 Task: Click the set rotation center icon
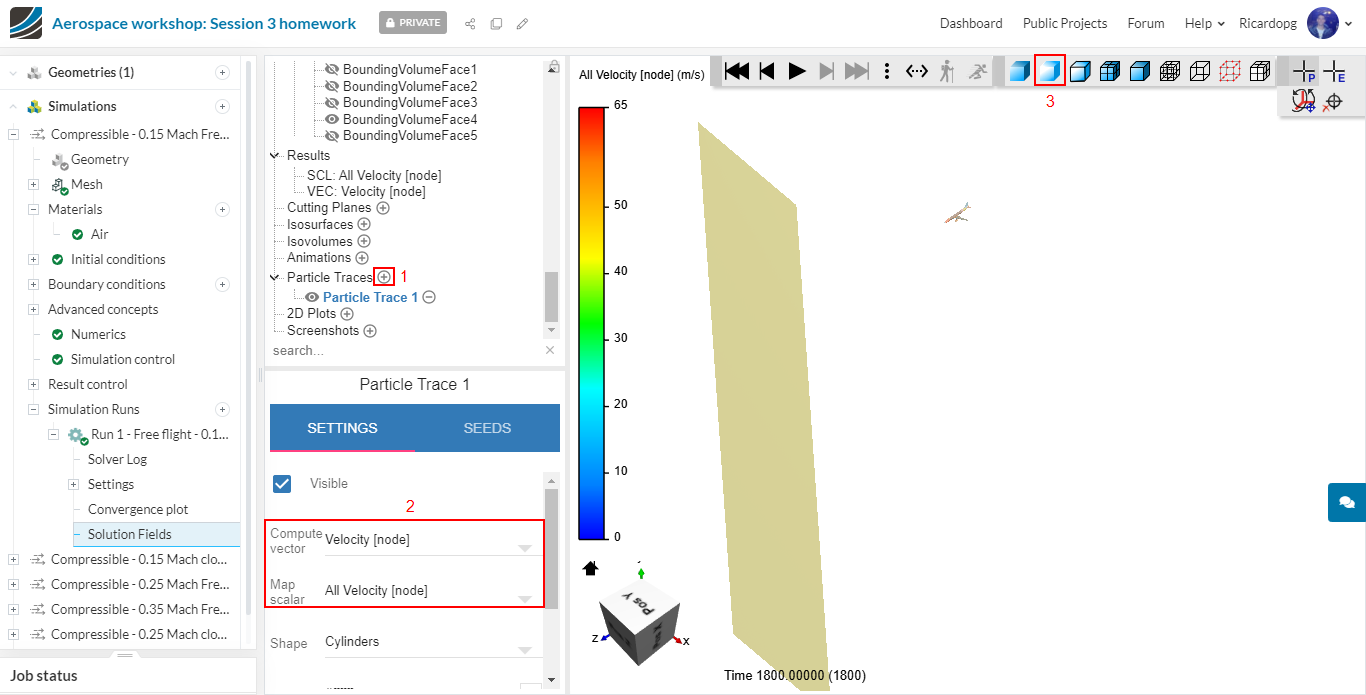(x=1304, y=101)
